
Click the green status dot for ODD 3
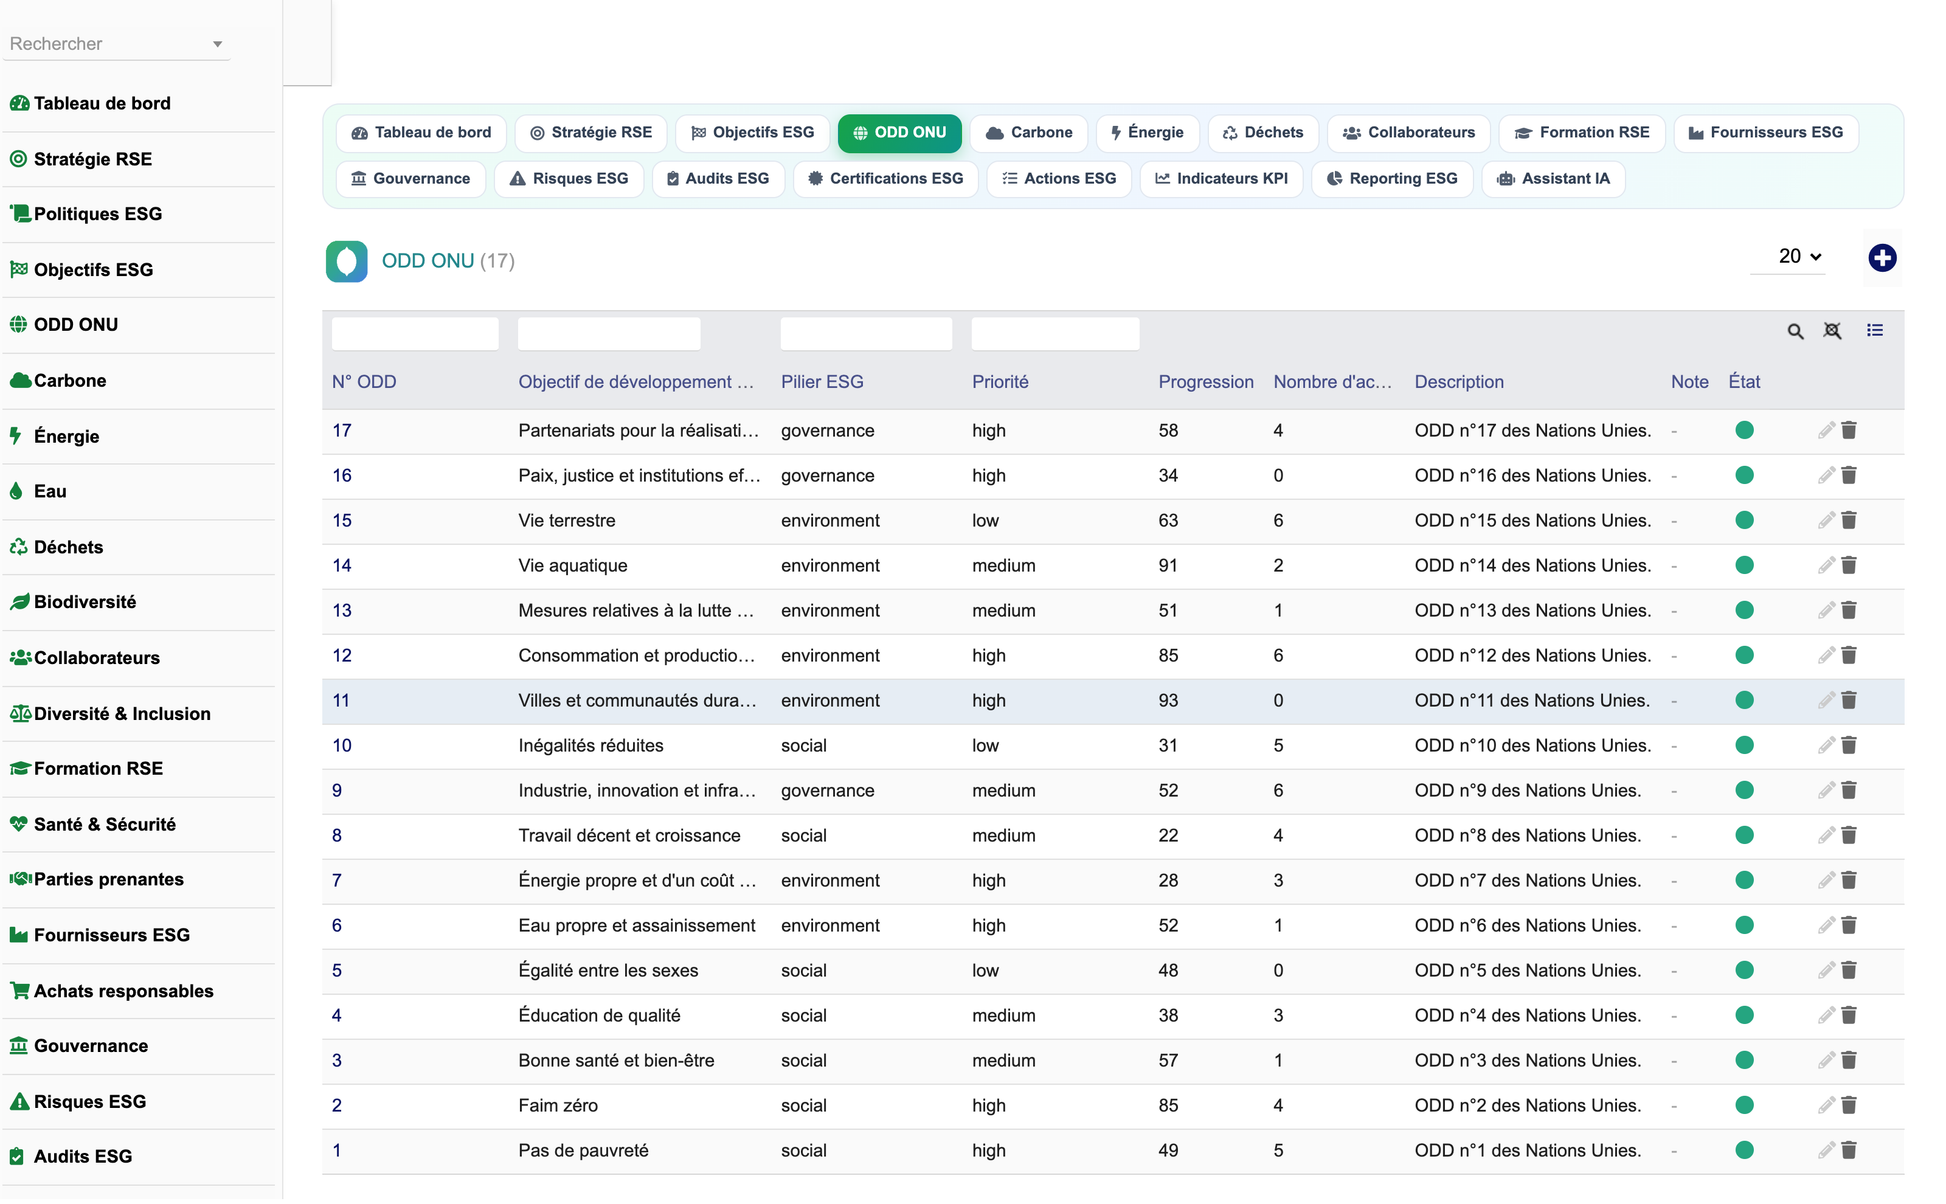[1744, 1060]
